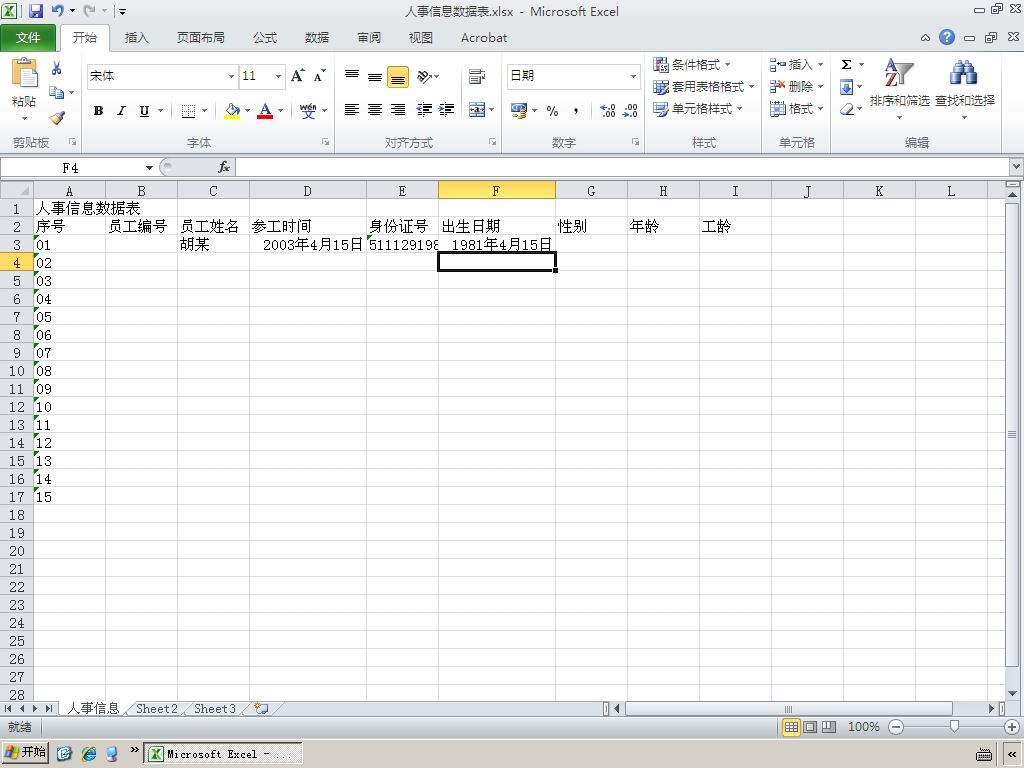Click the AutoSum sigma icon
Screen dimensions: 1024x768
[x=846, y=65]
